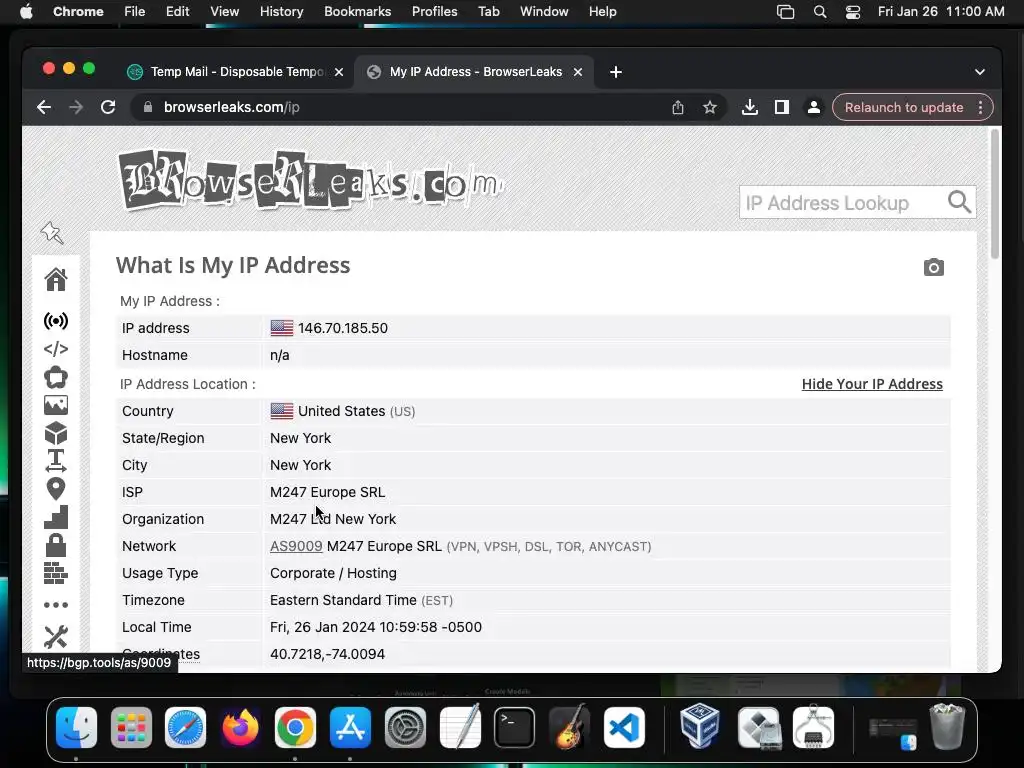Open Firefox from the Dock
The height and width of the screenshot is (768, 1024).
[x=240, y=727]
